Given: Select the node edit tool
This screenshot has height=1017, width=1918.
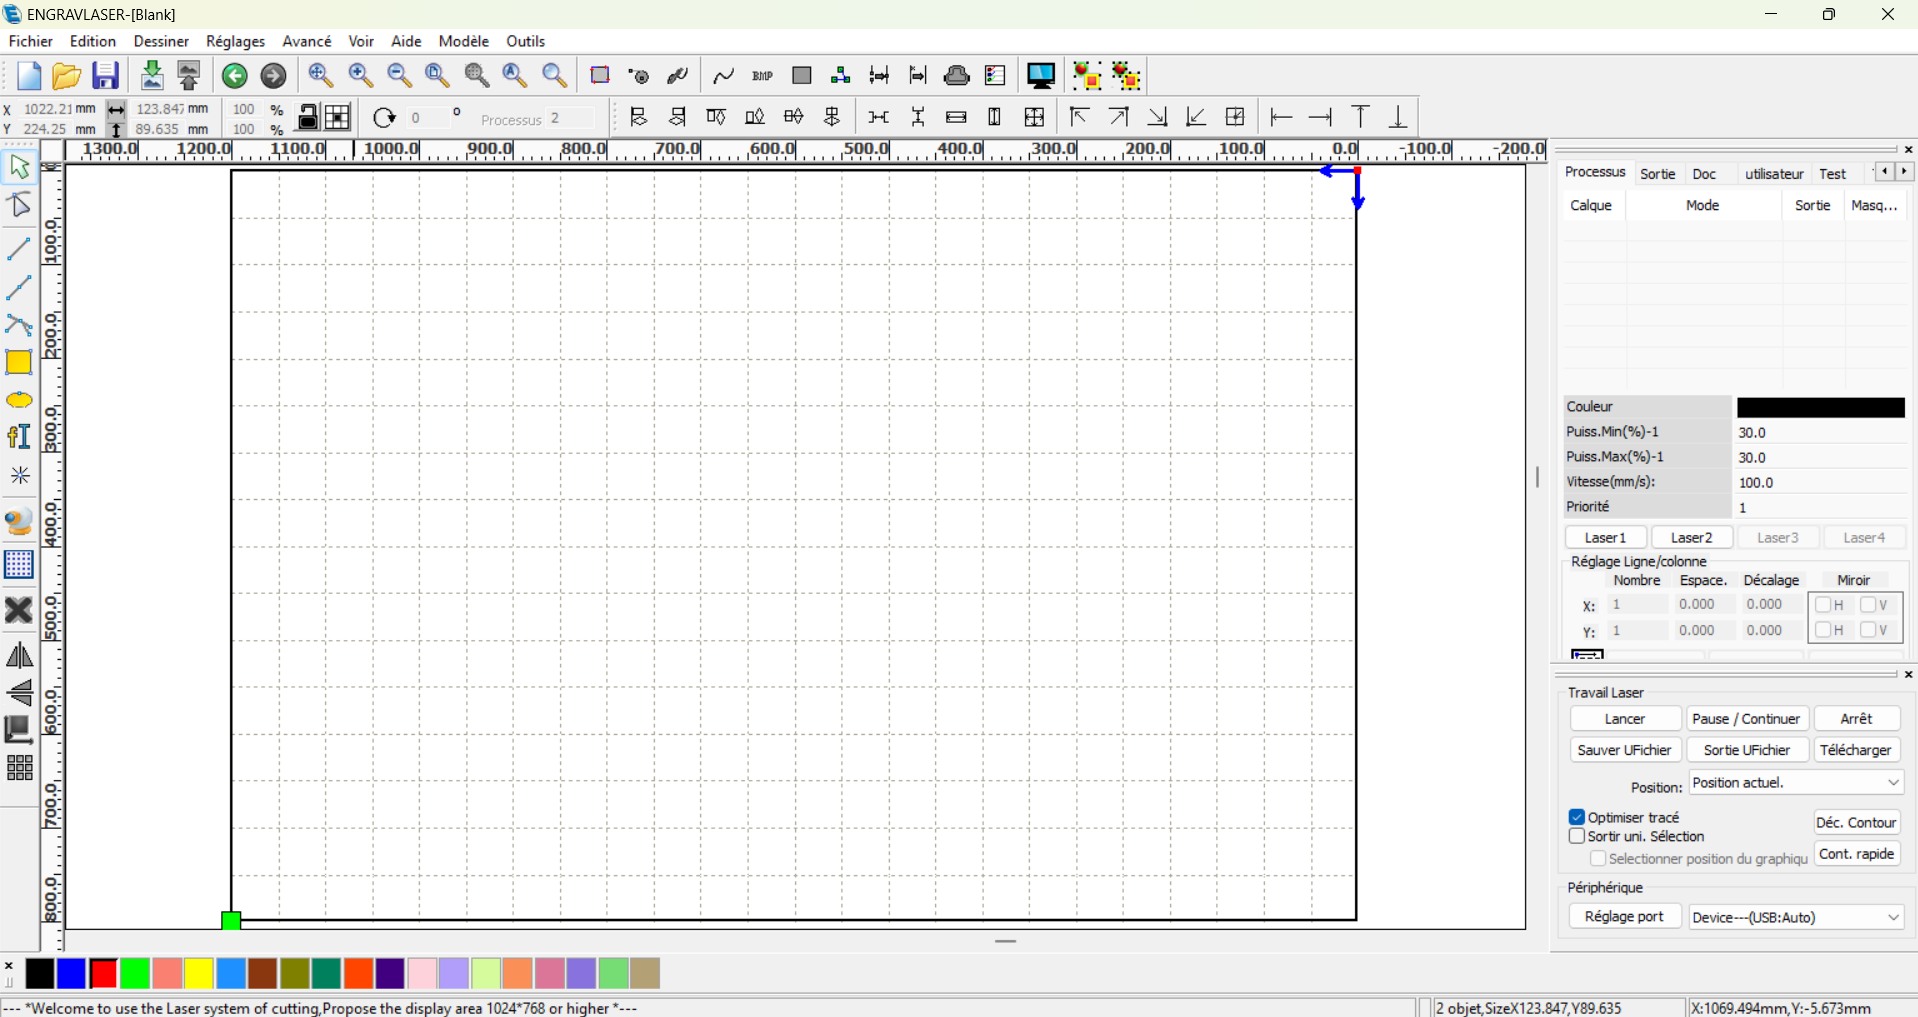Looking at the screenshot, I should [x=20, y=205].
